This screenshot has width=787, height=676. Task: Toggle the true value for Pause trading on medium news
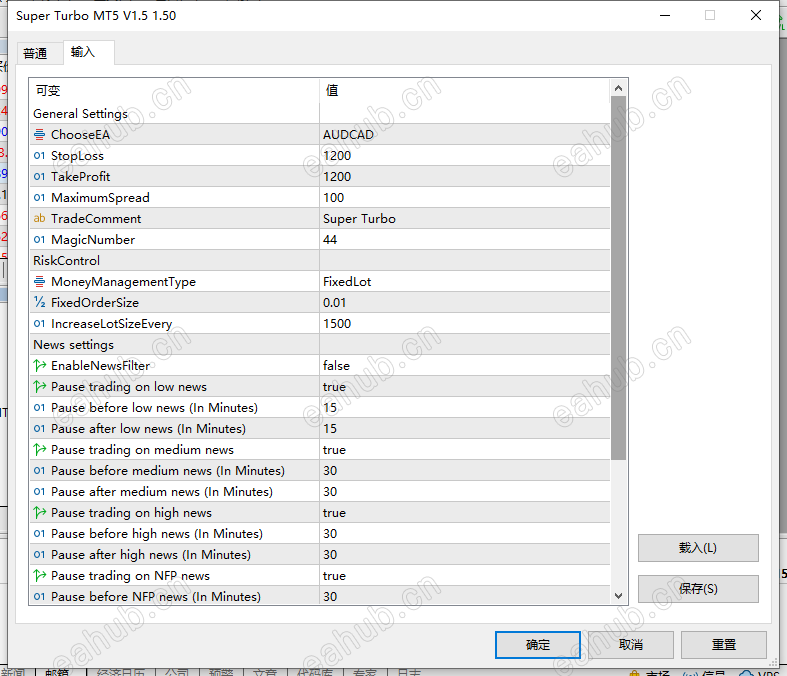pyautogui.click(x=465, y=450)
